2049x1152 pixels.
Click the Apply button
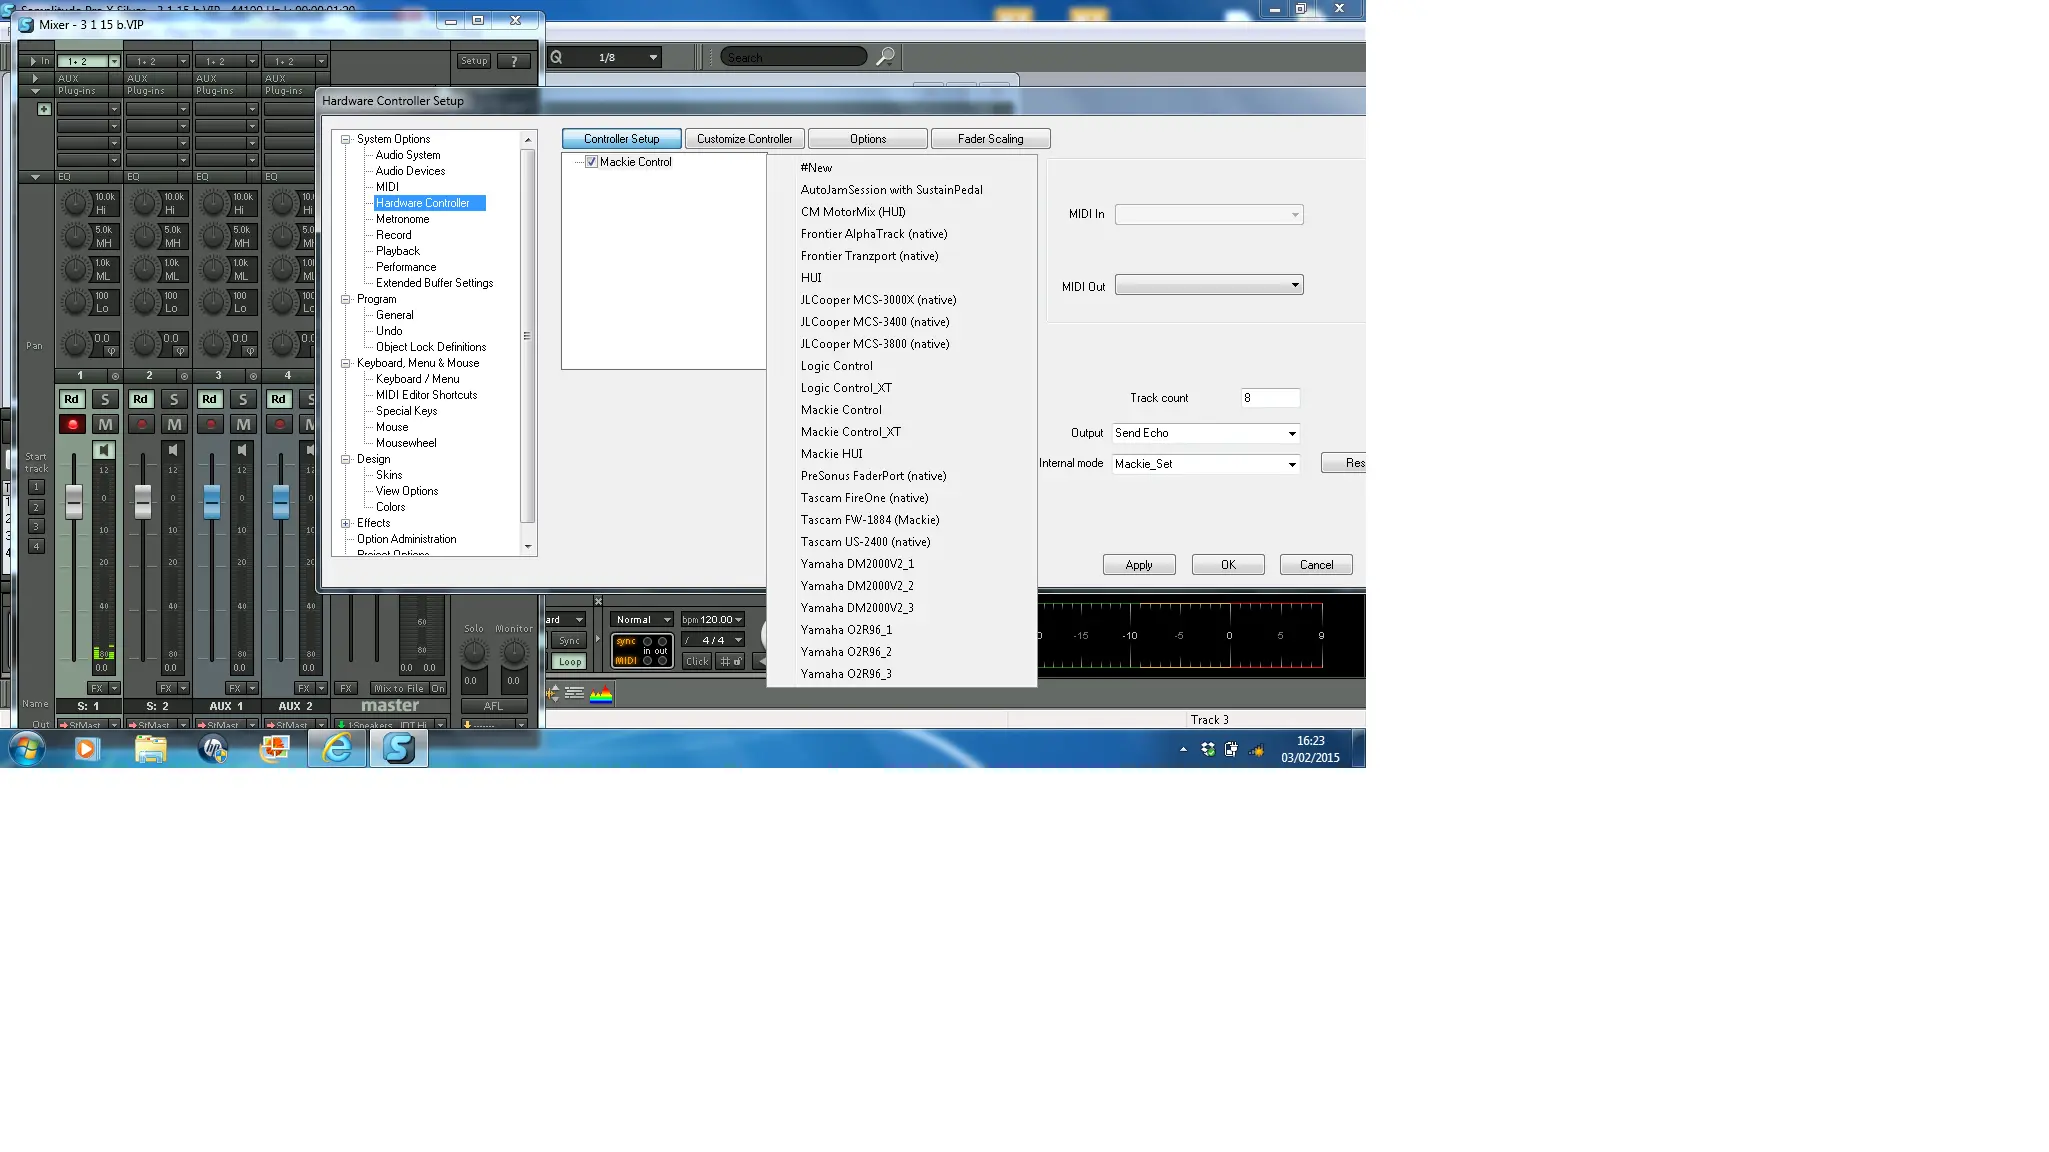click(1139, 565)
